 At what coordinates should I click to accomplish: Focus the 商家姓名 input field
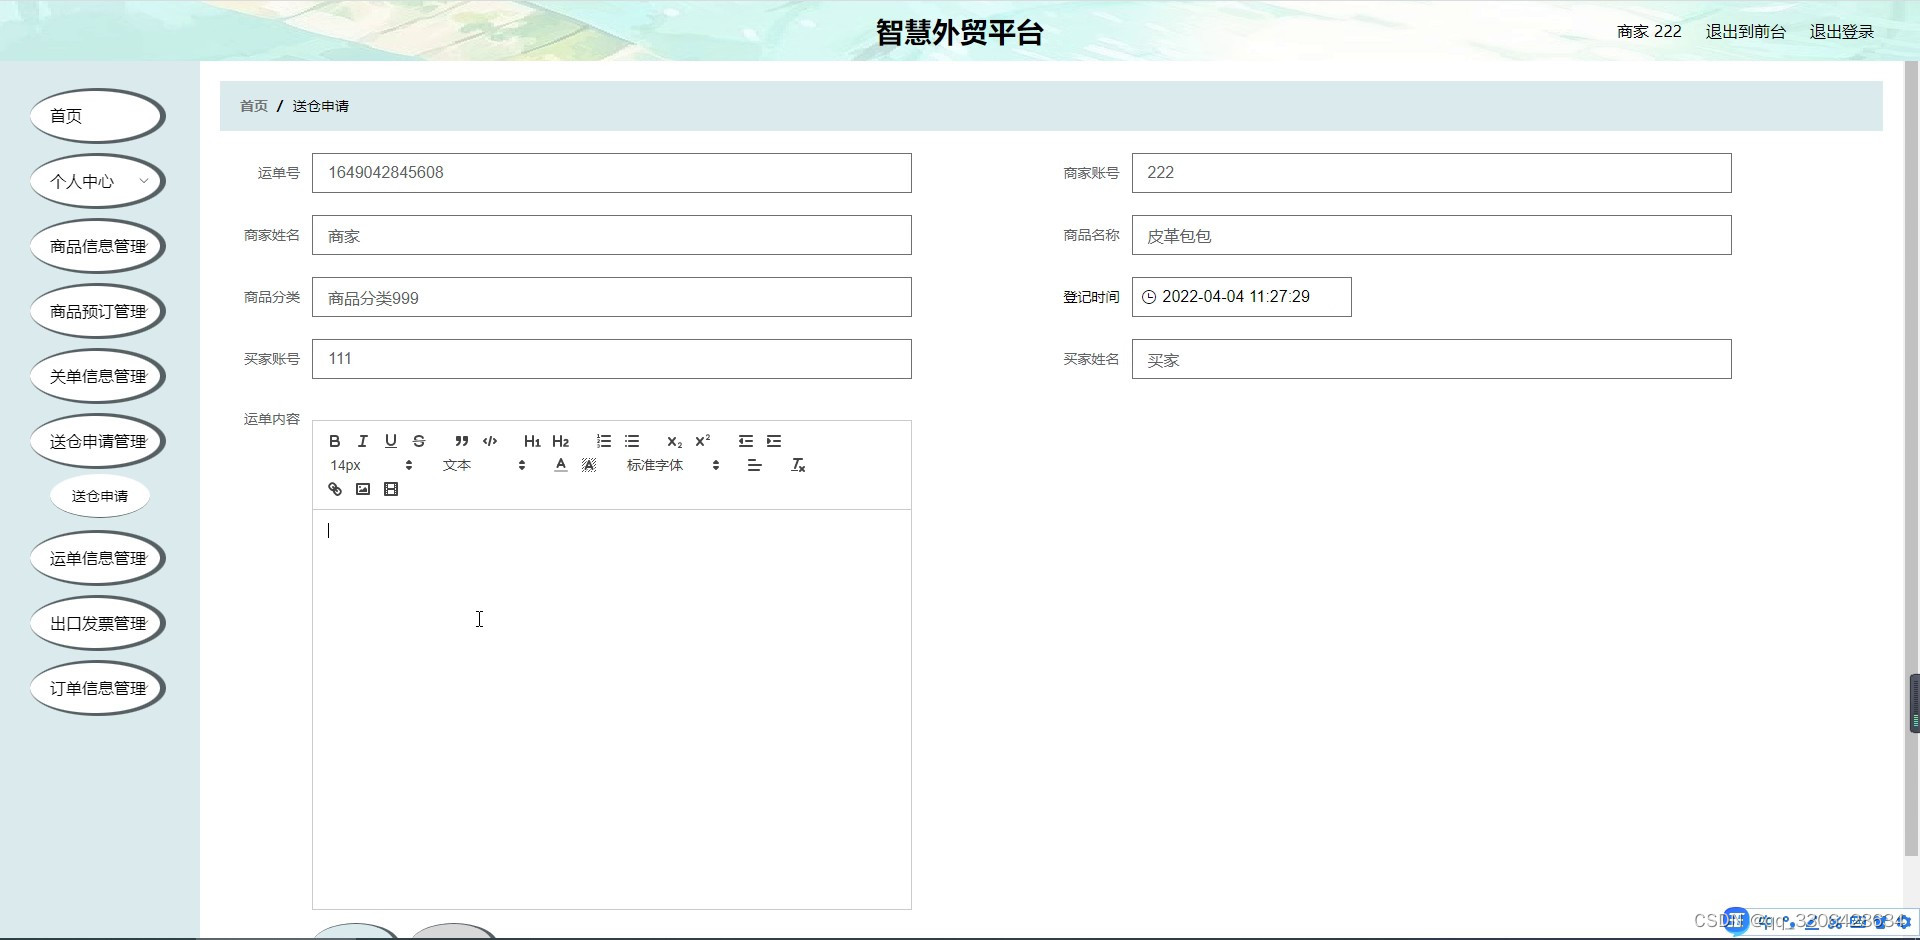click(x=612, y=235)
